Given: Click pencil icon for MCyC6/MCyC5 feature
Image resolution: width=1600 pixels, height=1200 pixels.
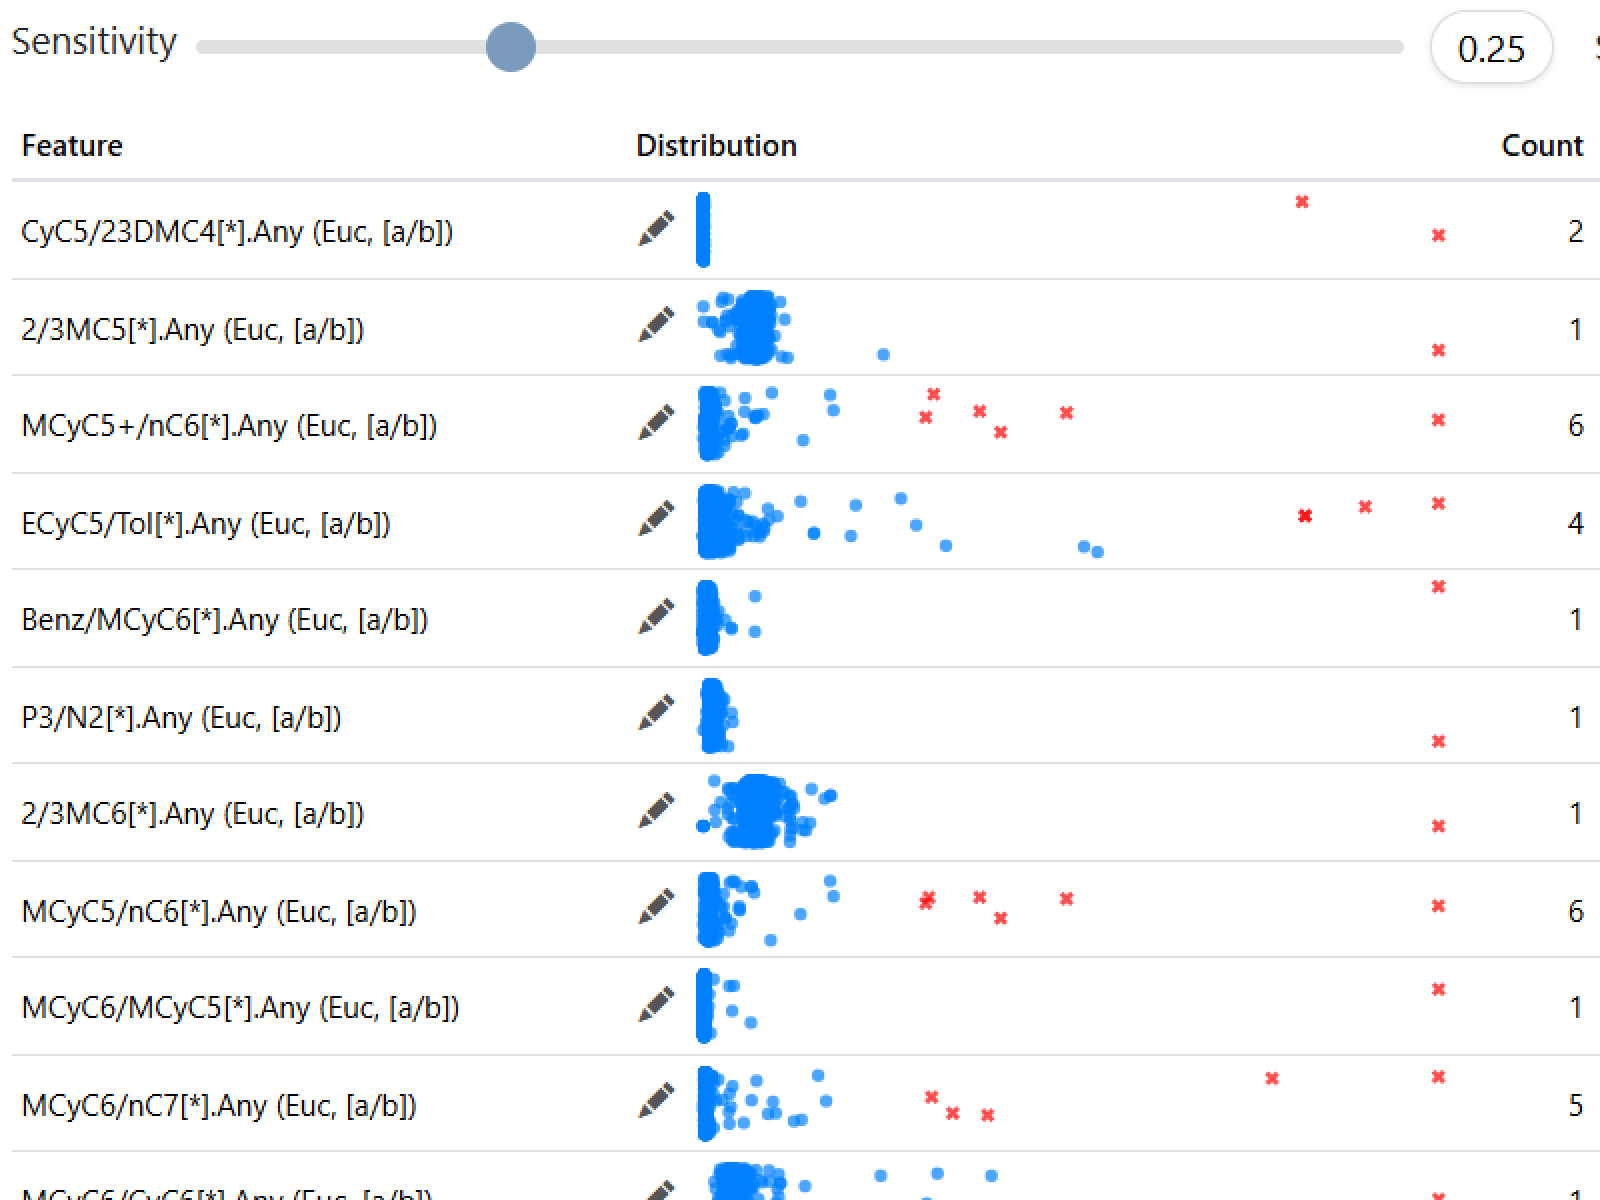Looking at the screenshot, I should (656, 1005).
